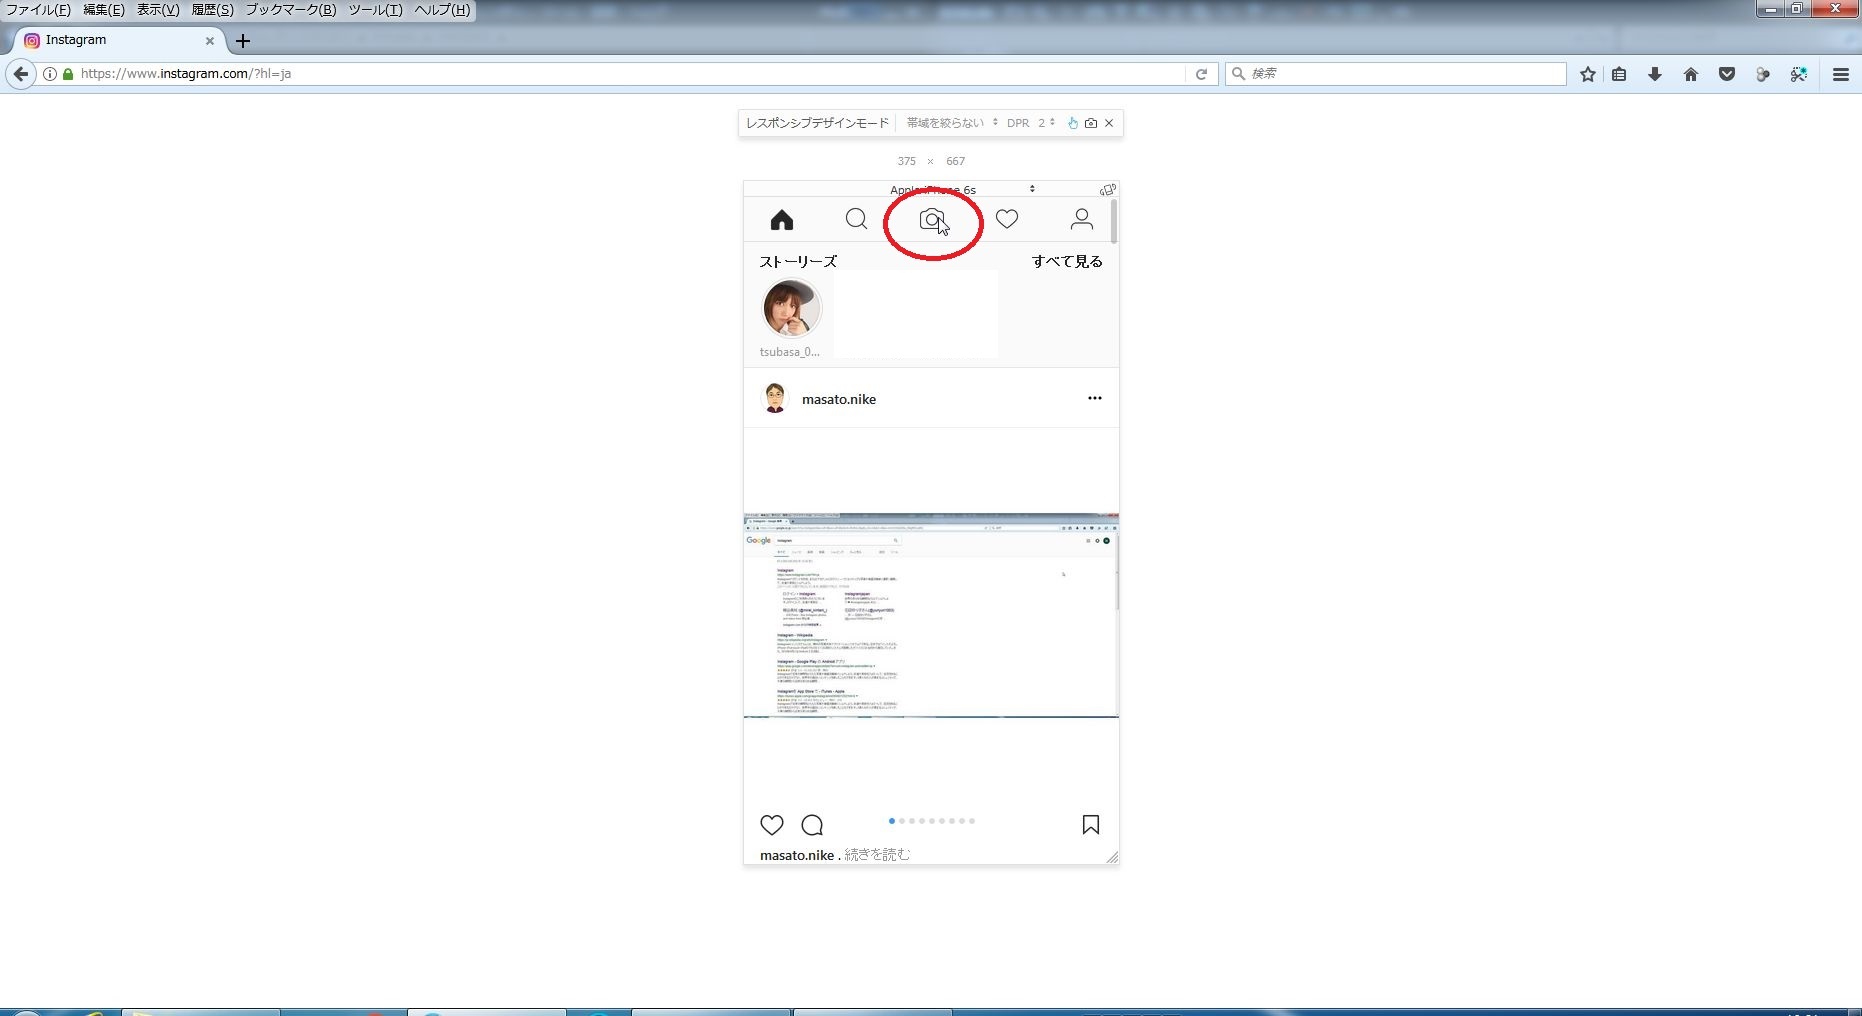The width and height of the screenshot is (1862, 1016).
Task: Open the downloads arrow panel
Action: tap(1655, 74)
